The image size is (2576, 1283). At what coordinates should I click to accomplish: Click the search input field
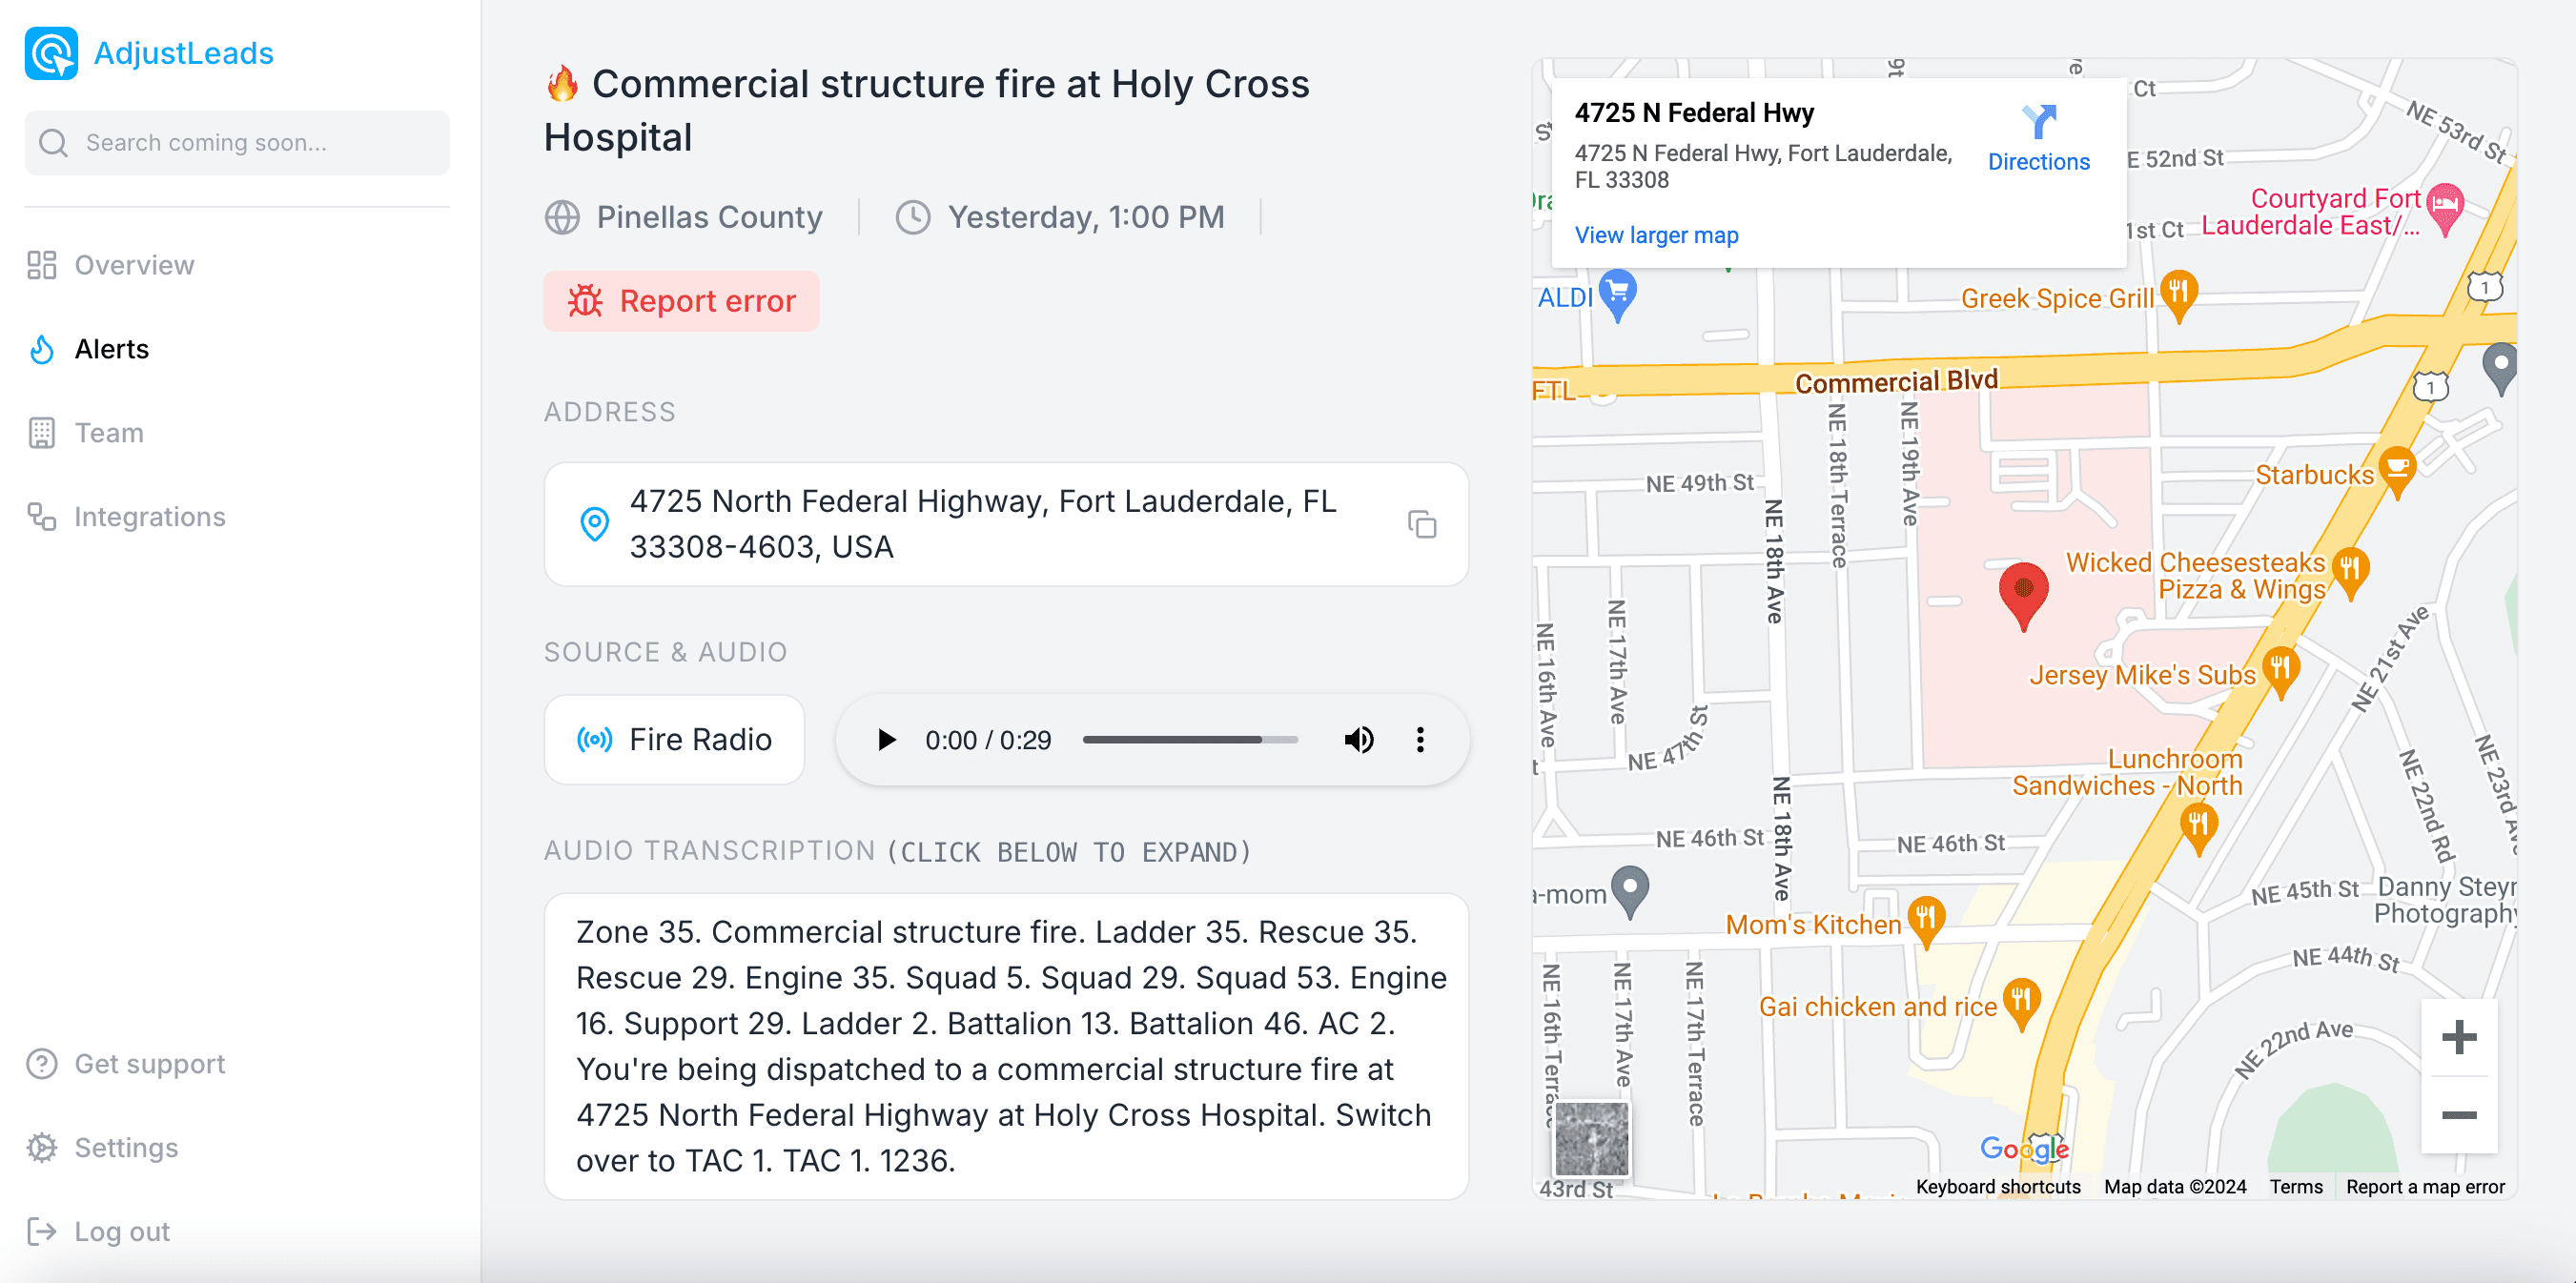point(237,143)
